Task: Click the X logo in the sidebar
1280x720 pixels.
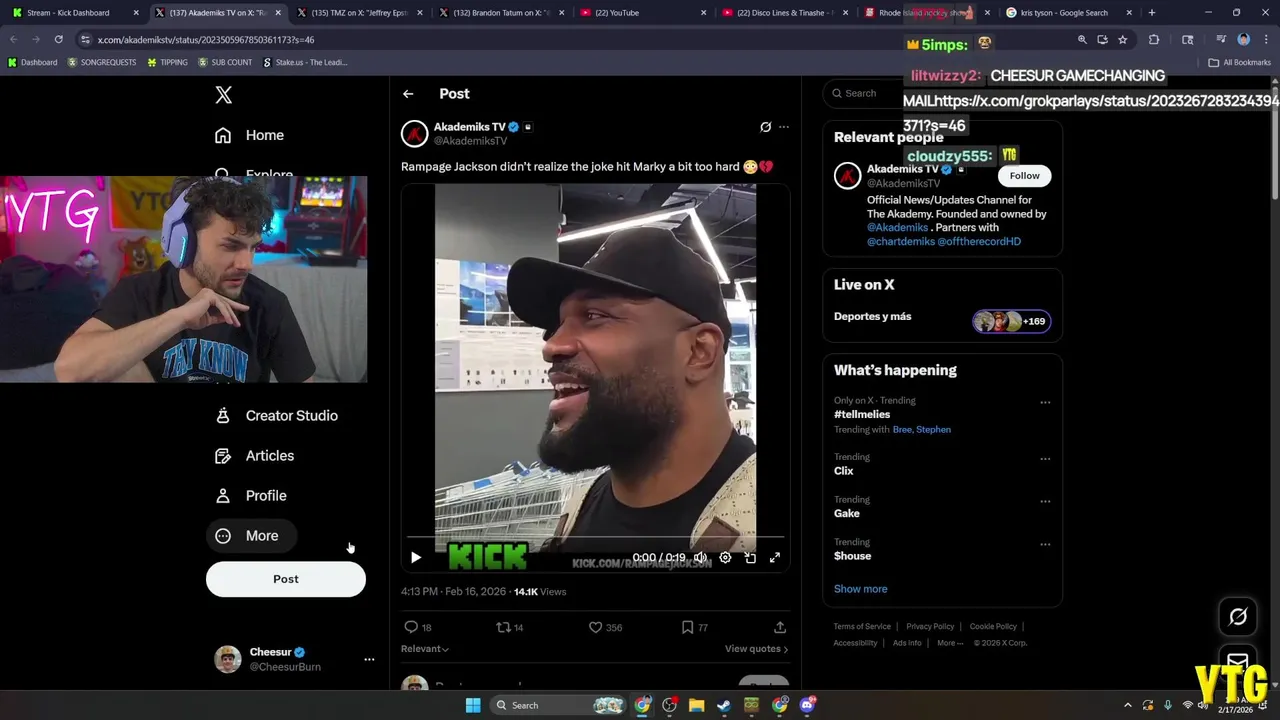Action: tap(224, 95)
